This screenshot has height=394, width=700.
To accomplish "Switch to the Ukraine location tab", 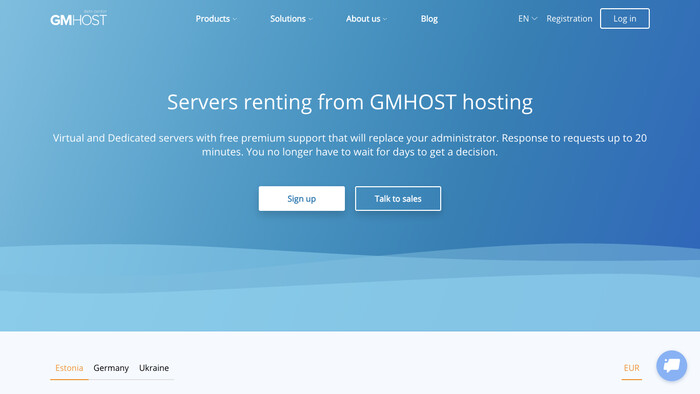I will click(x=154, y=368).
